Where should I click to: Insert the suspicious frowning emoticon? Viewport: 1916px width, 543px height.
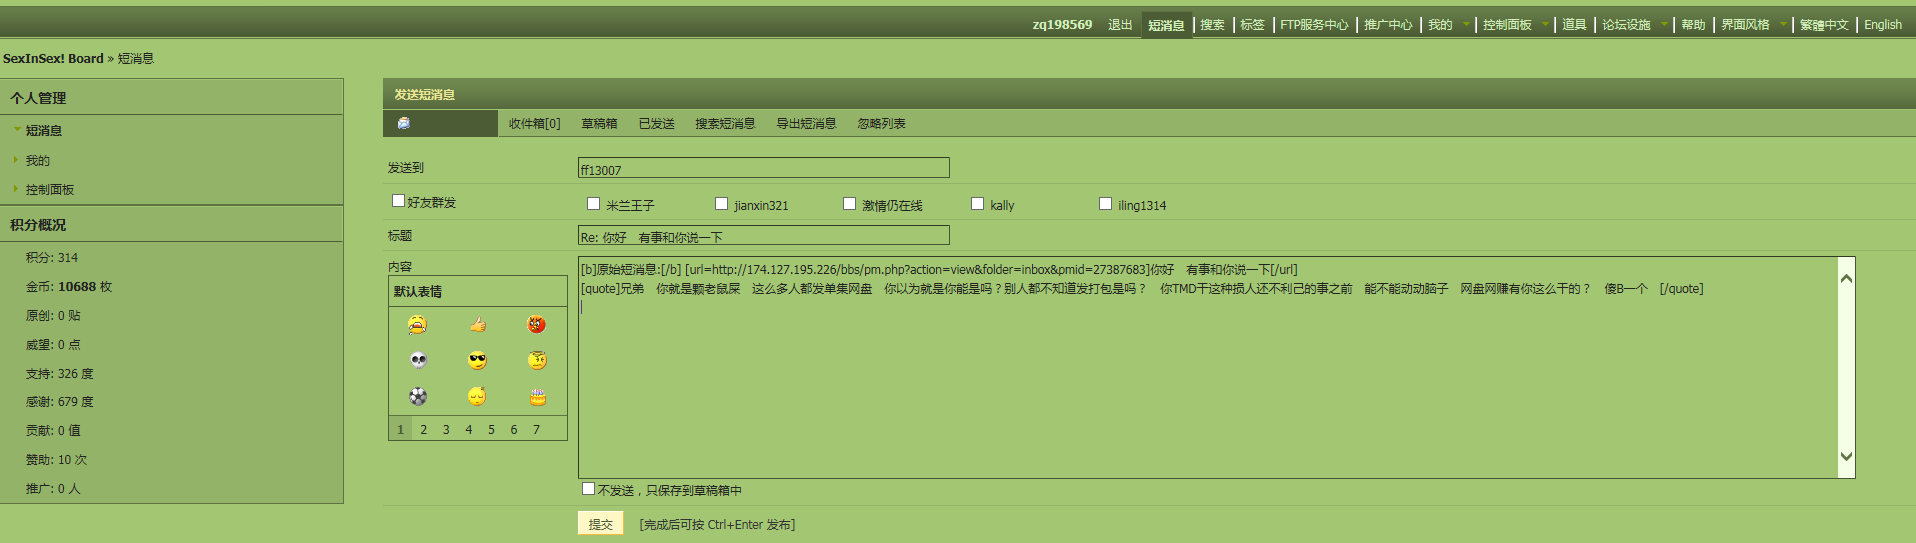tap(537, 360)
